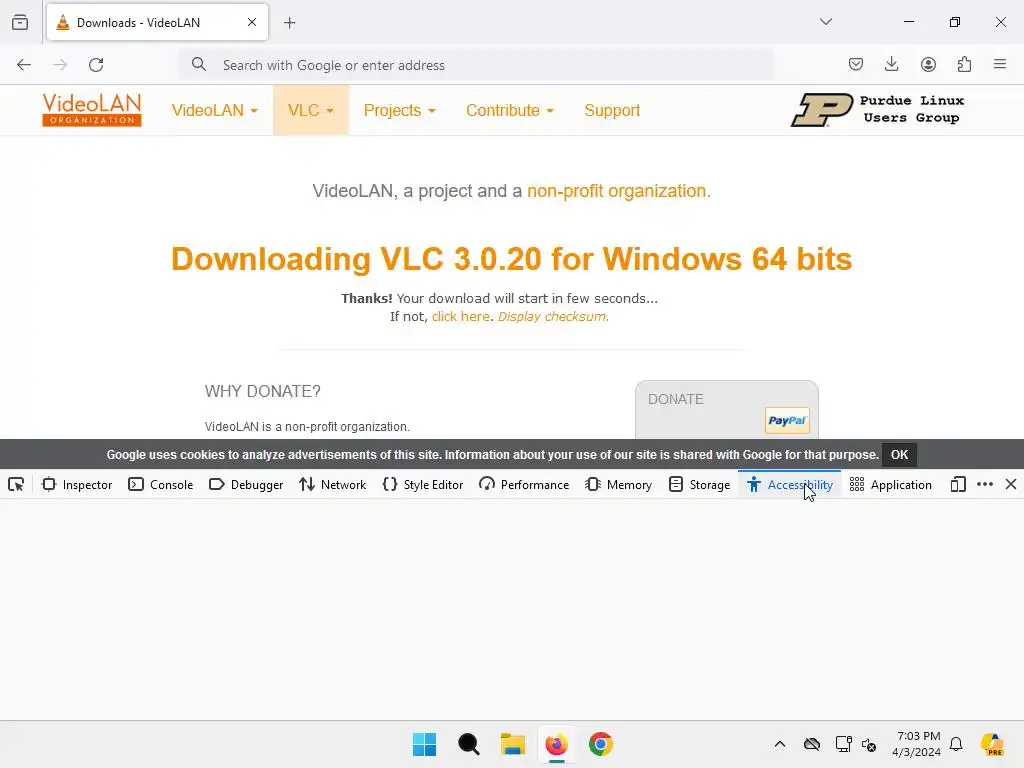
Task: Open Firefox View recent browsing icon
Action: click(x=20, y=22)
